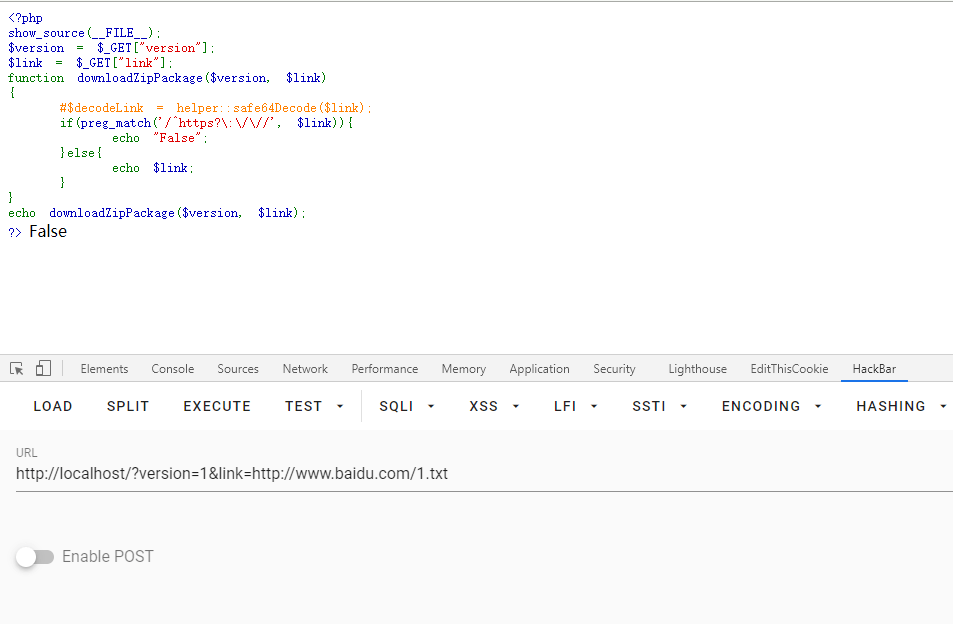This screenshot has height=624, width=953.
Task: Click the inspect element picker icon
Action: [x=17, y=369]
